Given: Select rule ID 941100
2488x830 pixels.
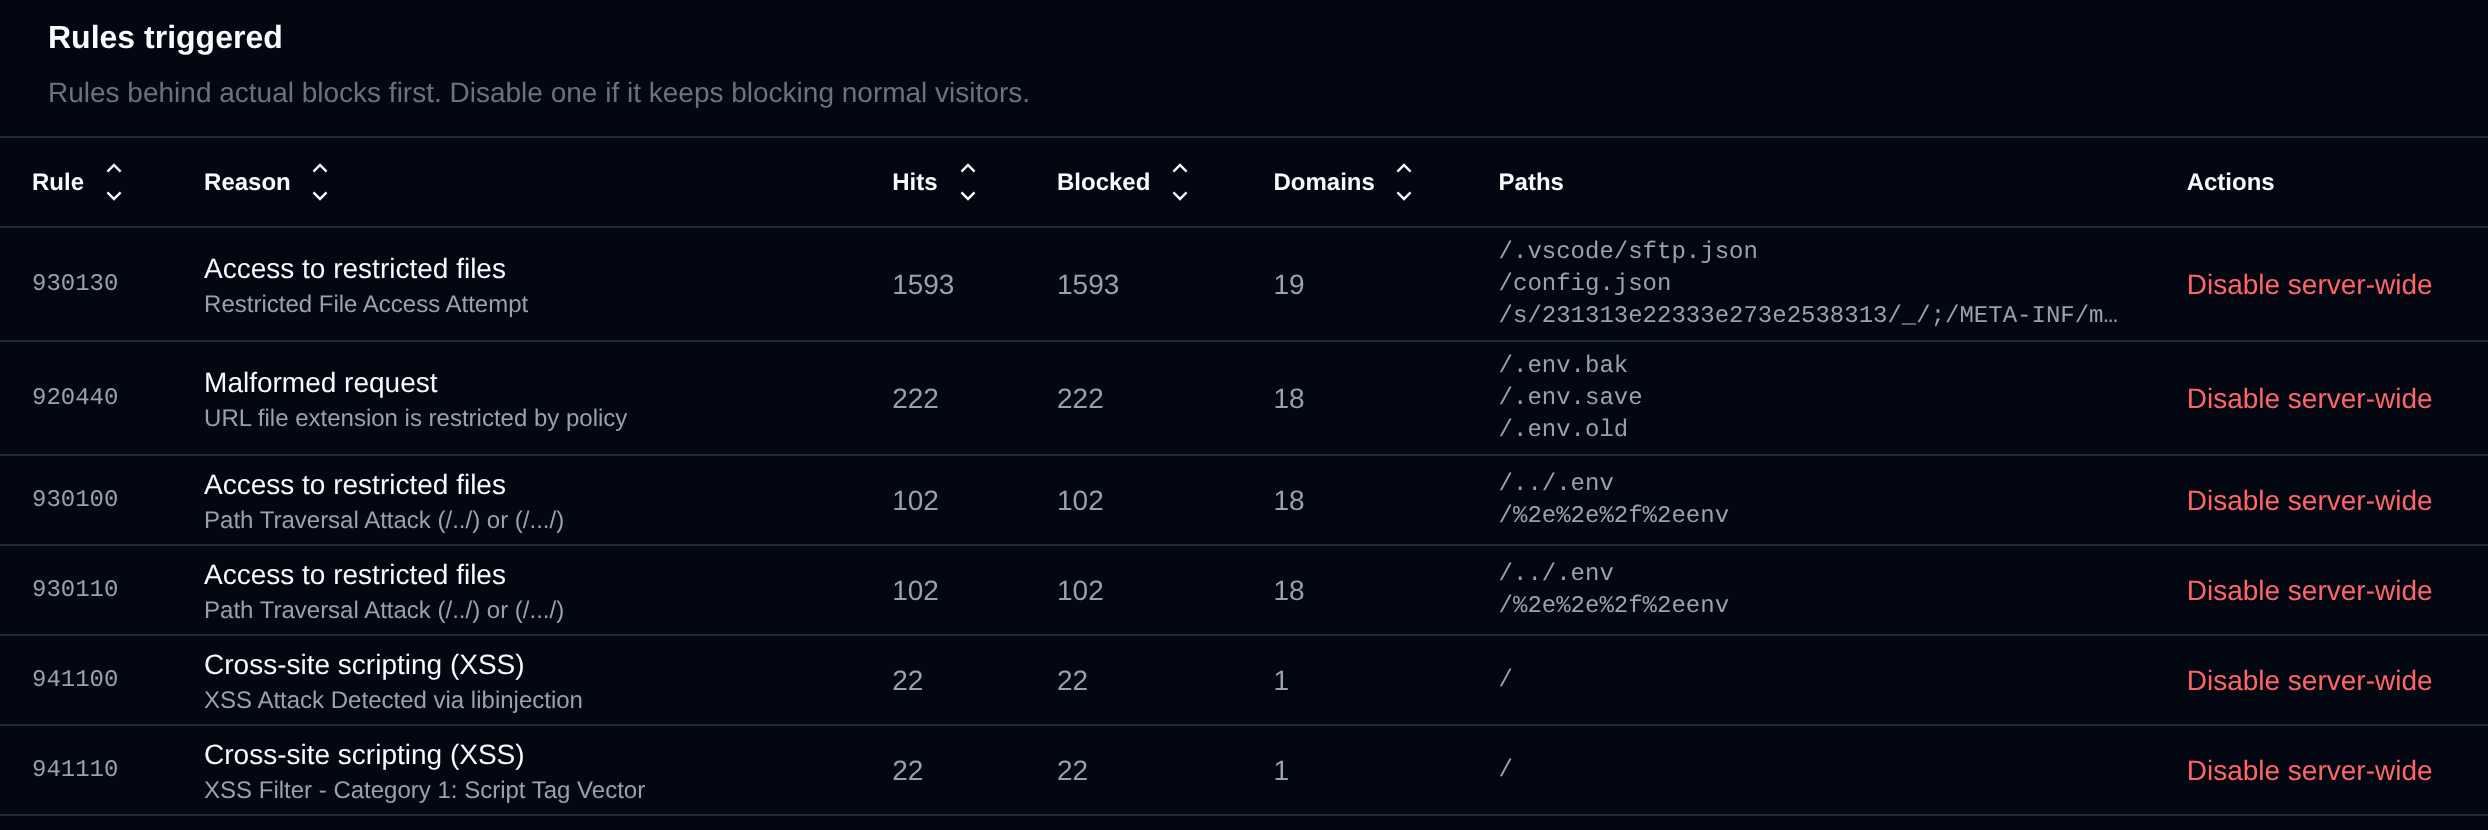Looking at the screenshot, I should point(75,679).
